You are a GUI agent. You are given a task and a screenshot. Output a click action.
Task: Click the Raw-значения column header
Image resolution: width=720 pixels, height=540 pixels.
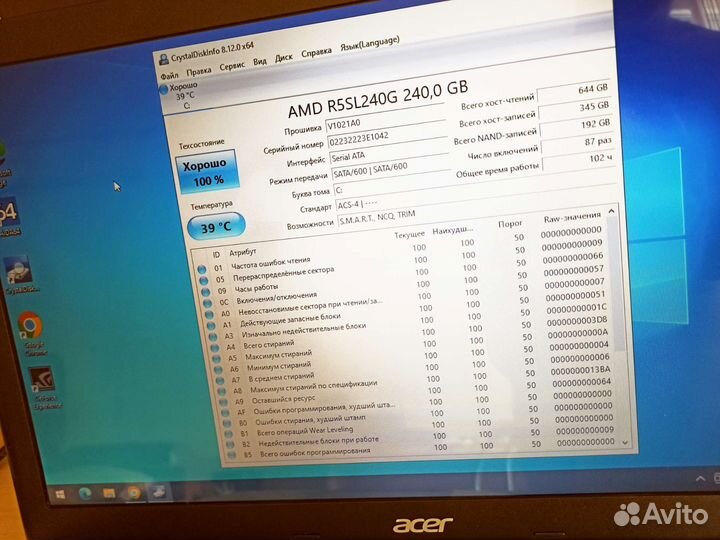[572, 216]
